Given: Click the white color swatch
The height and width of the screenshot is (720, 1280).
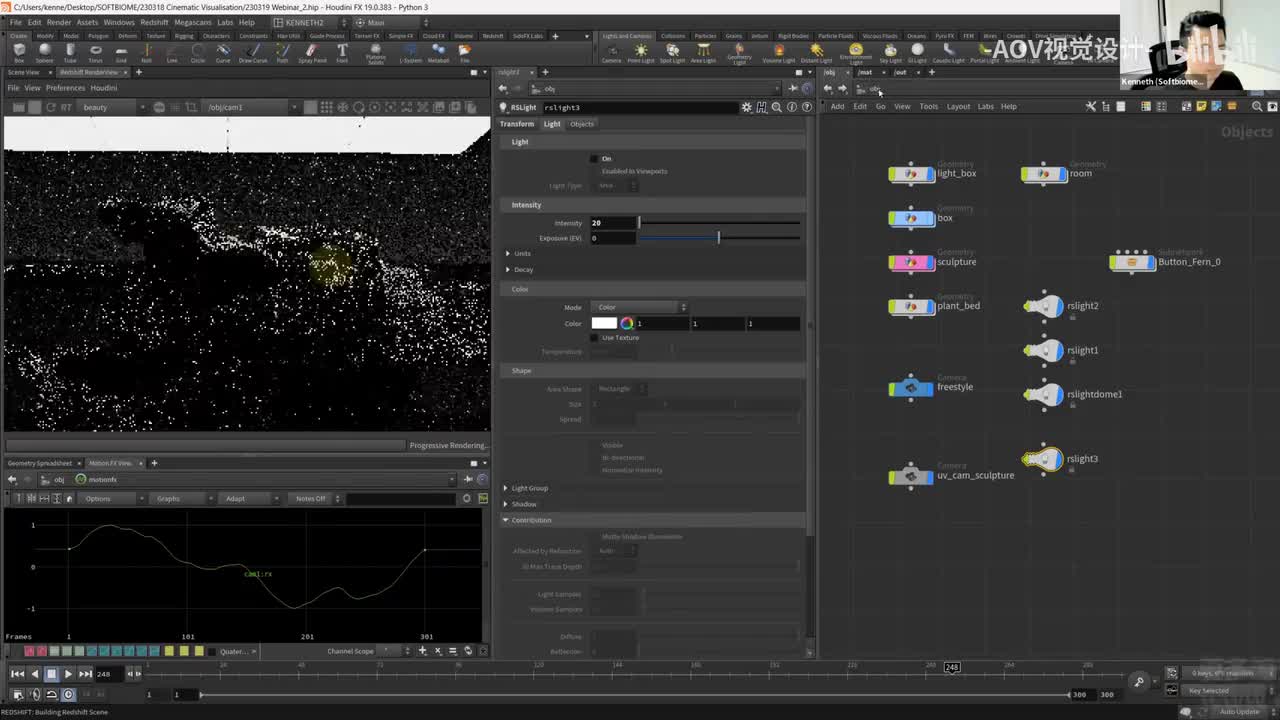Looking at the screenshot, I should [604, 323].
